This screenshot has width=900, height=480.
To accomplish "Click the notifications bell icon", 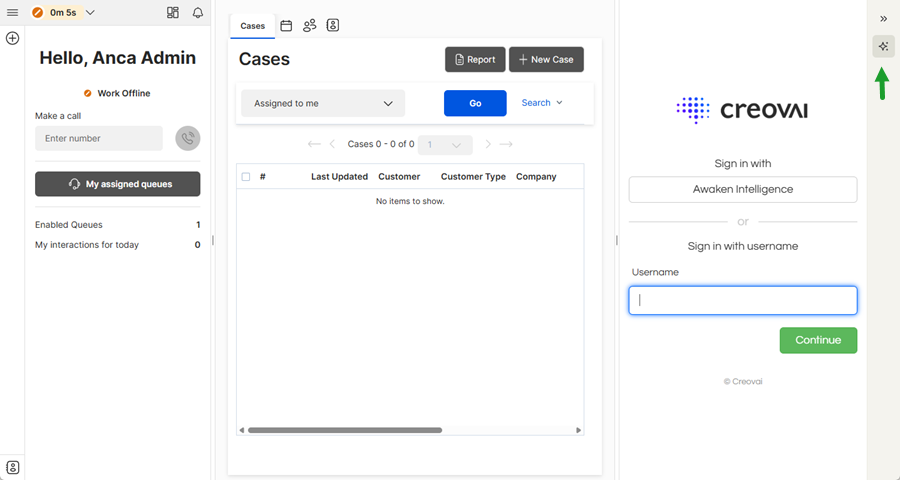I will pos(198,13).
